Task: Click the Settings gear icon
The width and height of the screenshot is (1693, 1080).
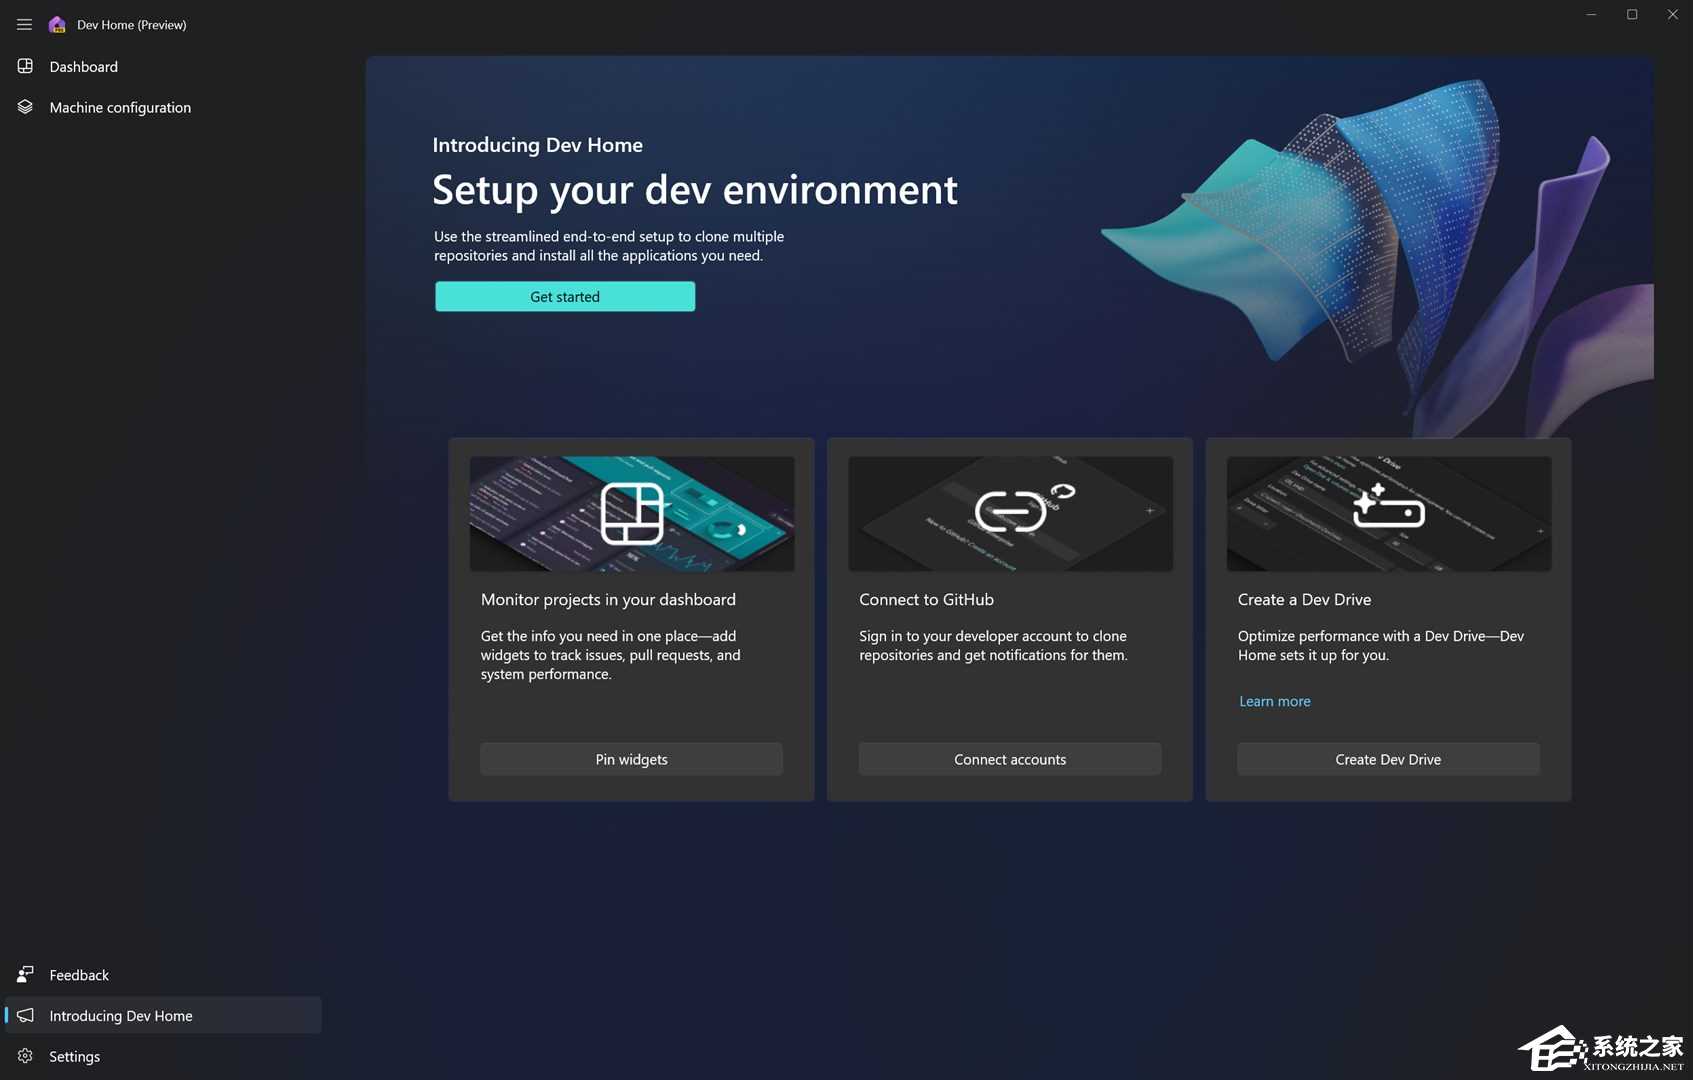Action: [x=26, y=1056]
